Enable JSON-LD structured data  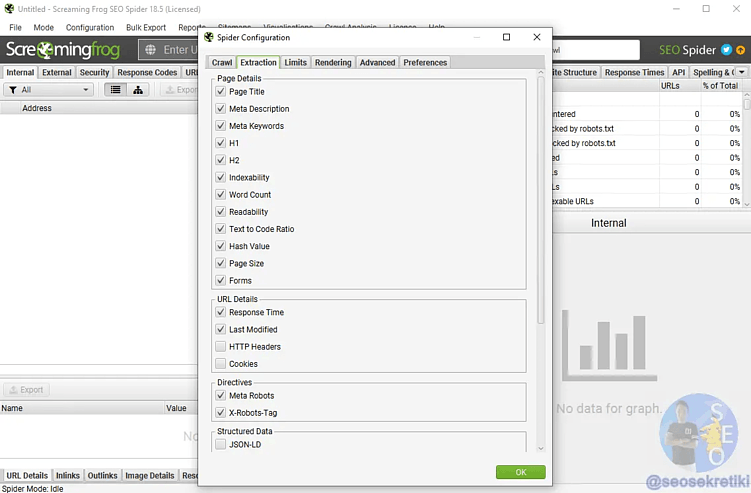[220, 444]
